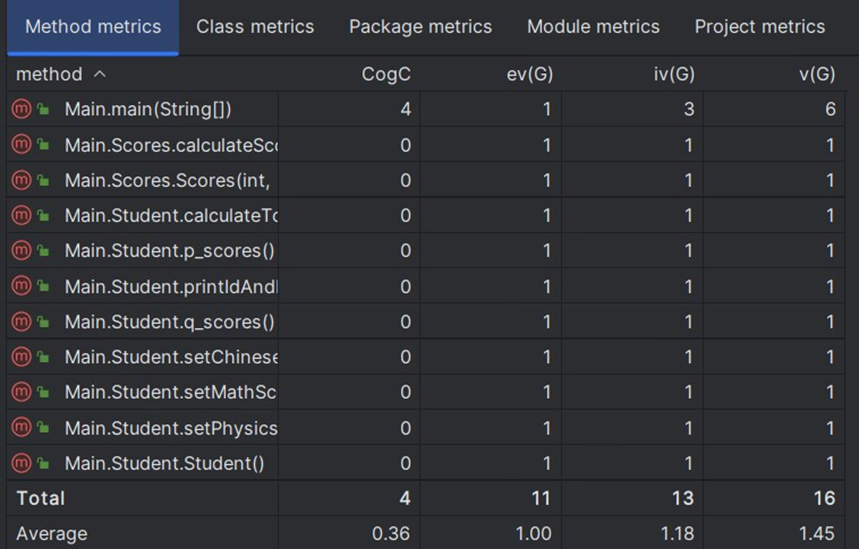This screenshot has height=549, width=859.
Task: Click method icon beside Main.Student.setPhysics row
Action: (x=20, y=428)
